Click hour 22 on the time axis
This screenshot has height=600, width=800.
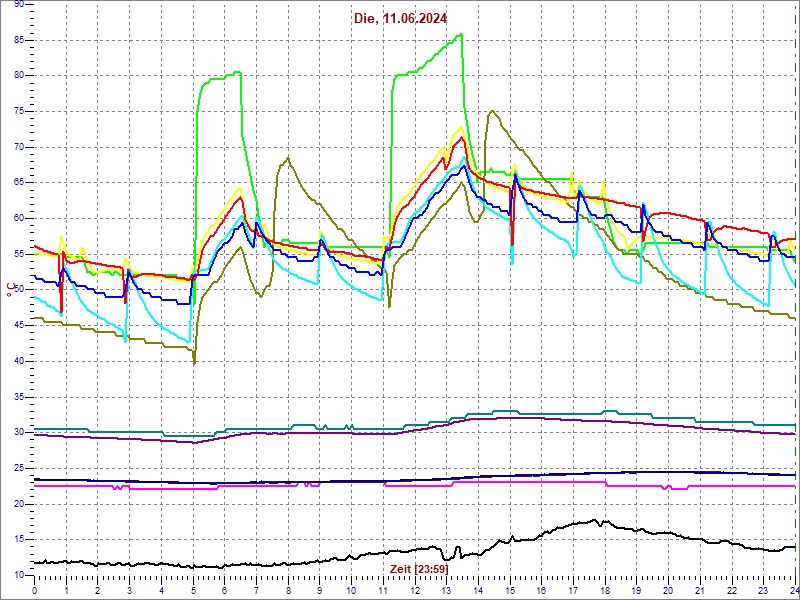(732, 589)
